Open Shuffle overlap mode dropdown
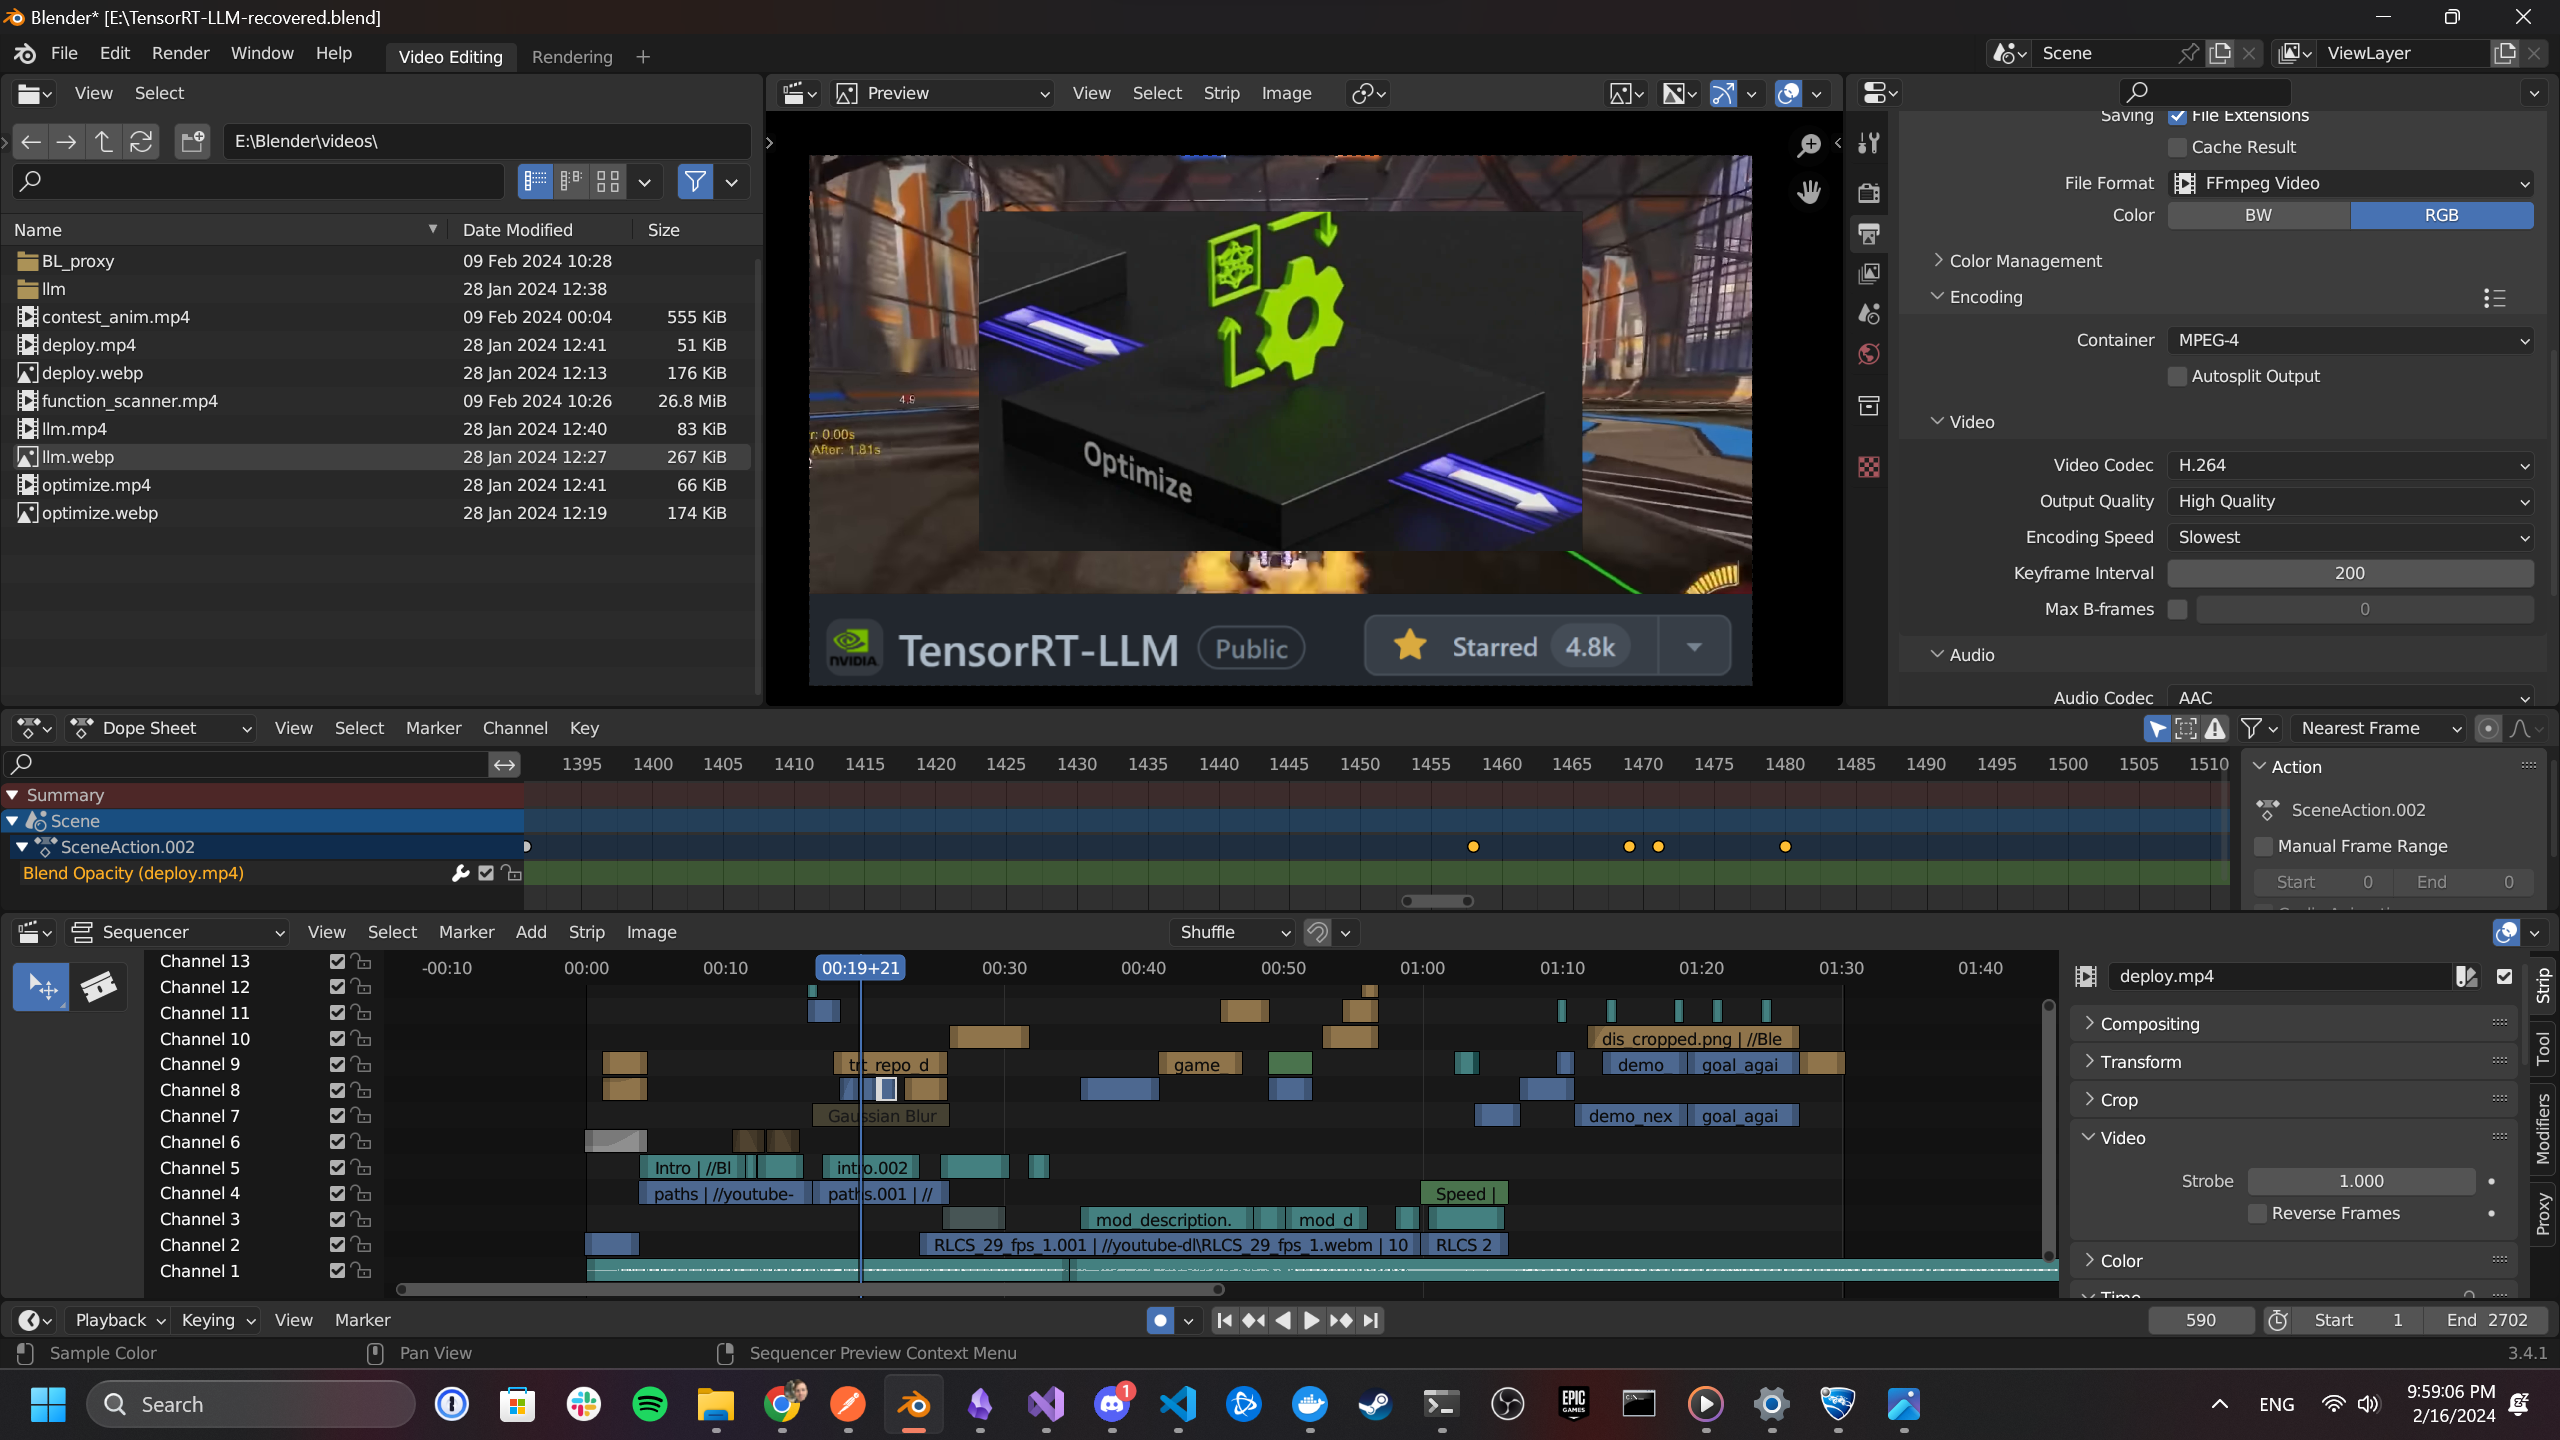The width and height of the screenshot is (2560, 1440). 1232,932
